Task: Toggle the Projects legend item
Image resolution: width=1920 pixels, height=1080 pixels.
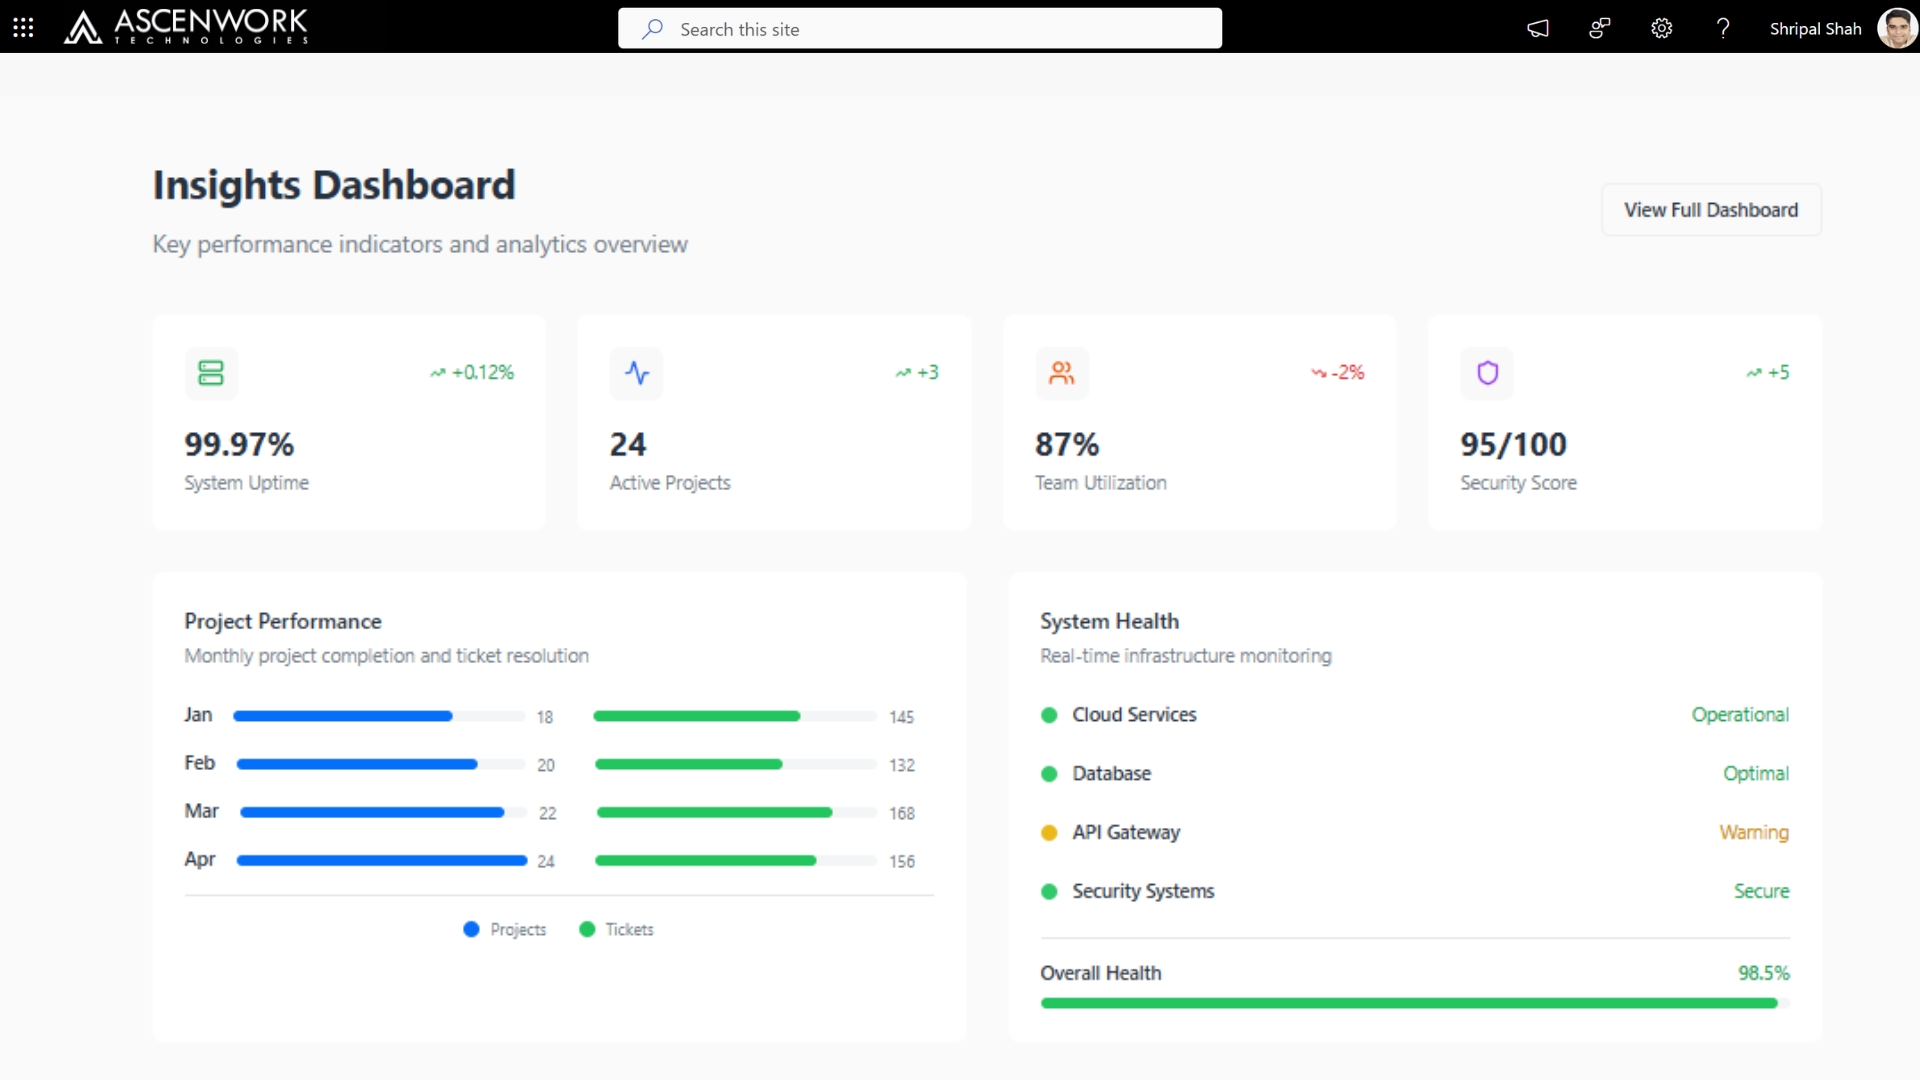Action: click(506, 929)
